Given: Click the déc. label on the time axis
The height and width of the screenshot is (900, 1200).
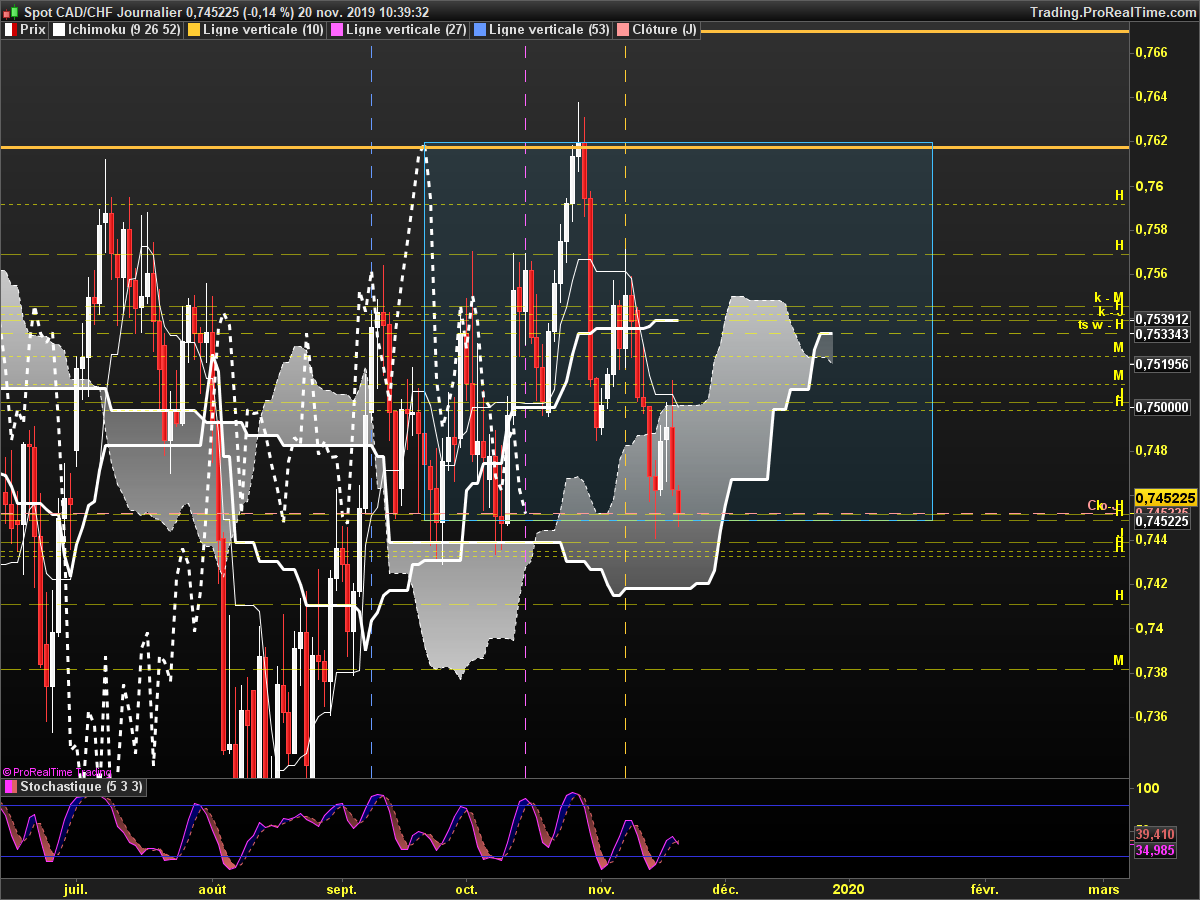Looking at the screenshot, I should 725,888.
